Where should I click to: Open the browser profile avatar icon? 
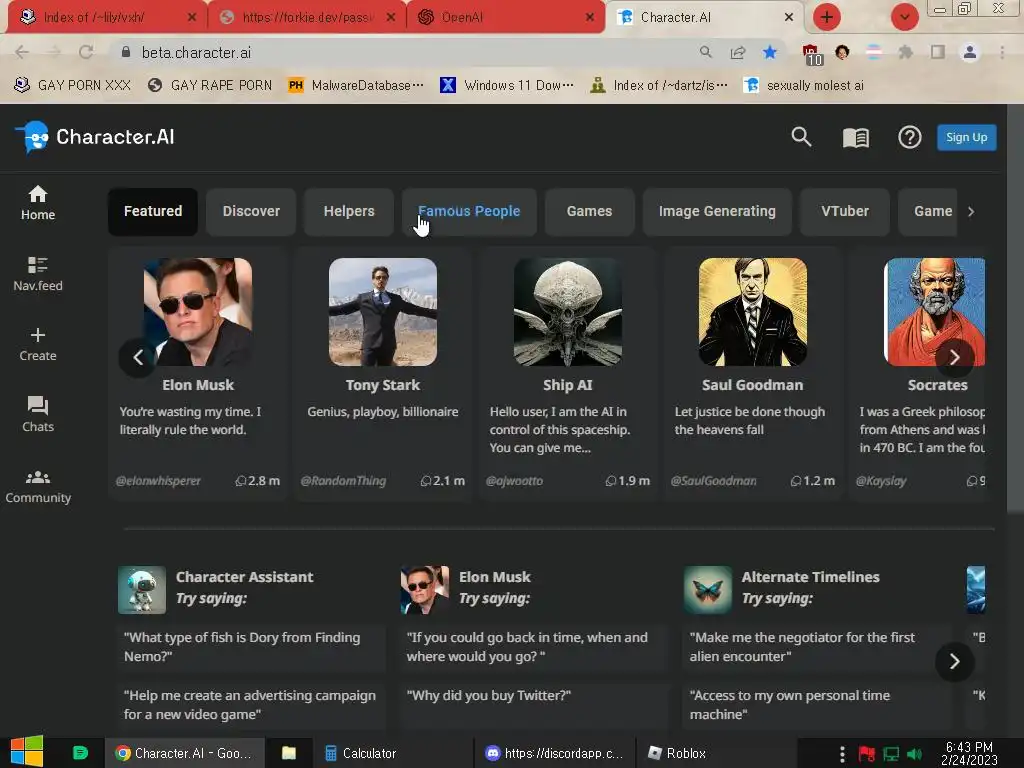coord(970,52)
